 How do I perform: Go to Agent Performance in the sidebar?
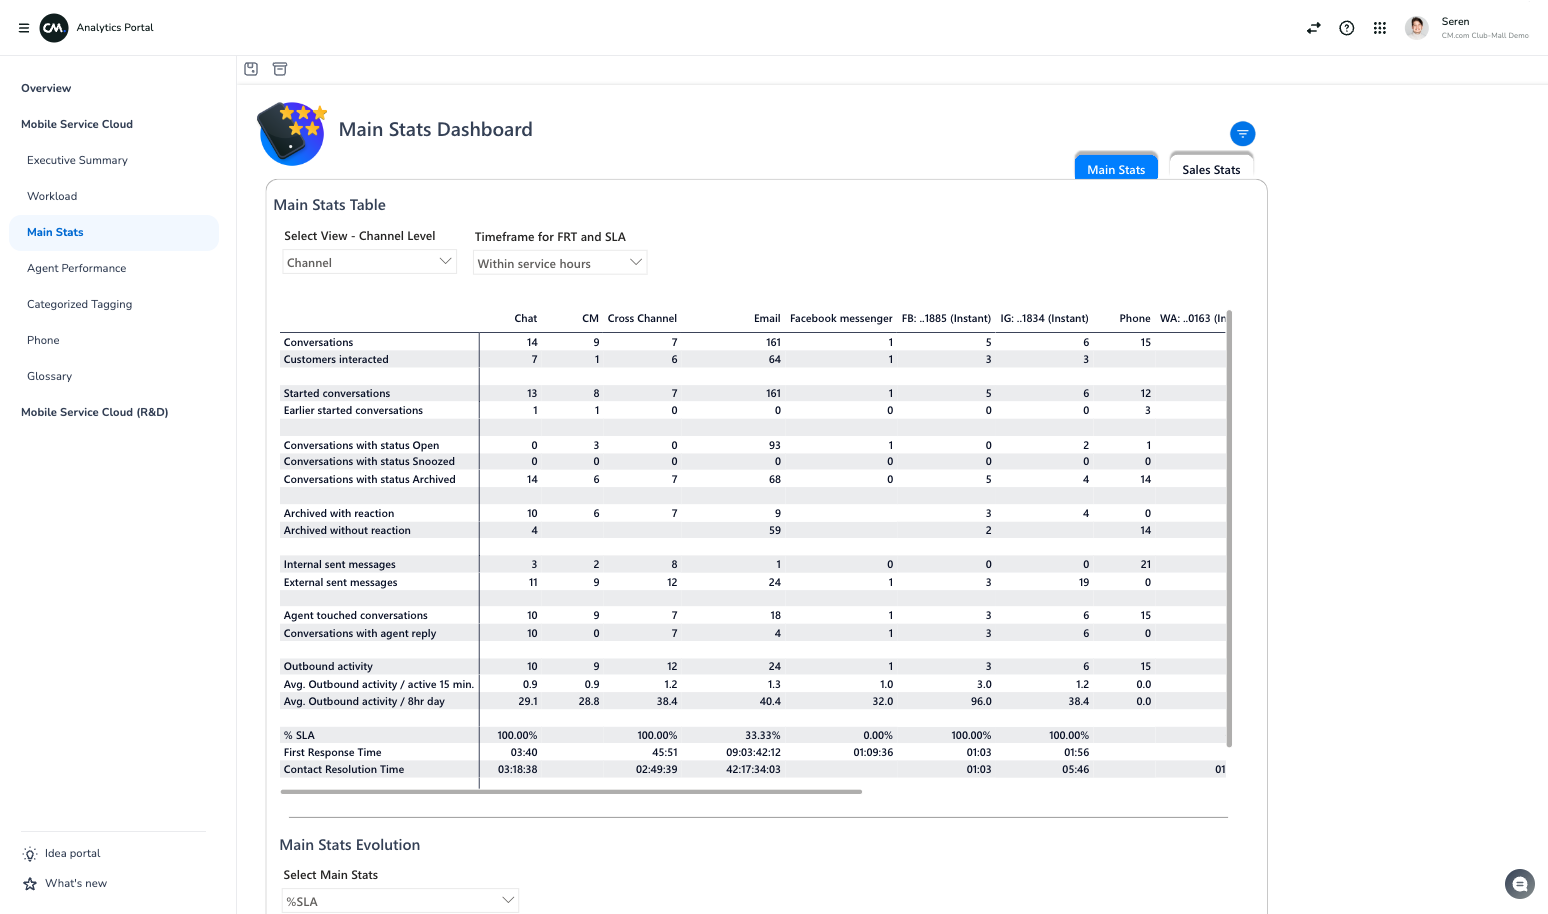(76, 268)
